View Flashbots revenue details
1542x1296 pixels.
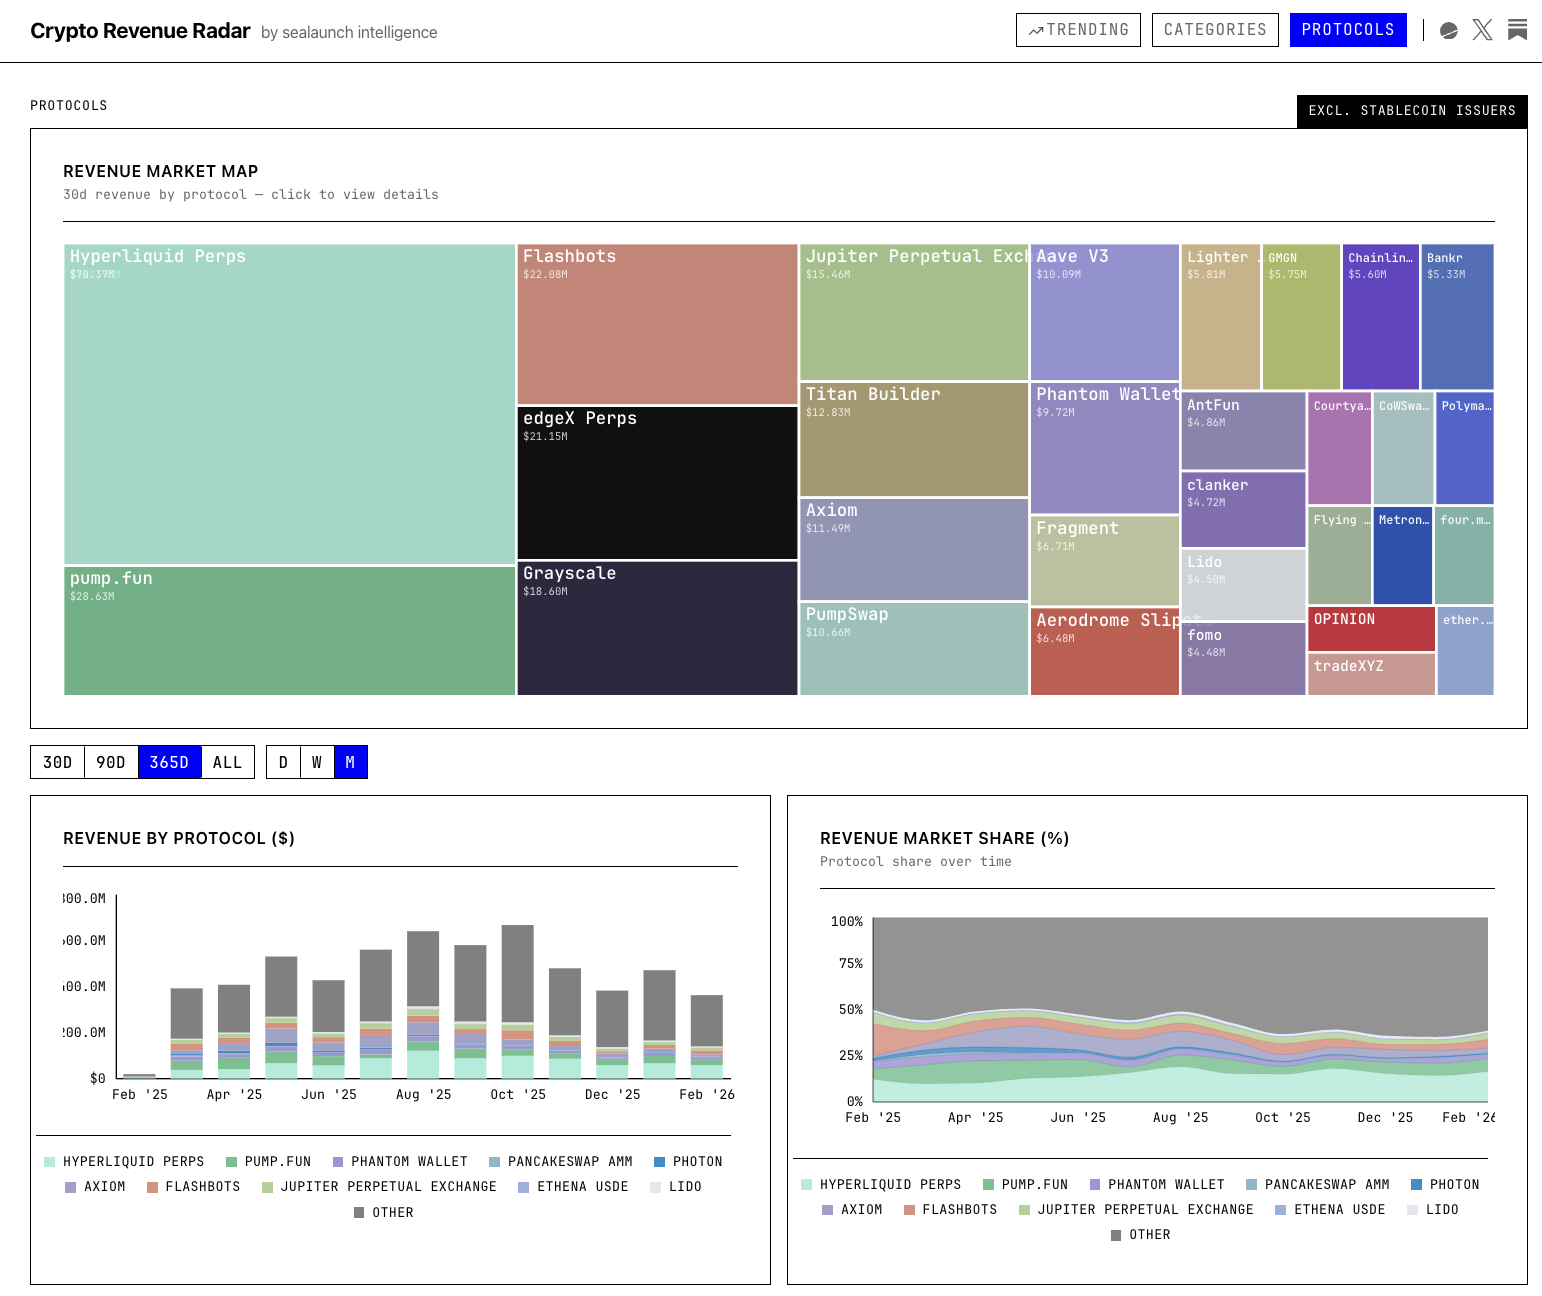(x=656, y=320)
